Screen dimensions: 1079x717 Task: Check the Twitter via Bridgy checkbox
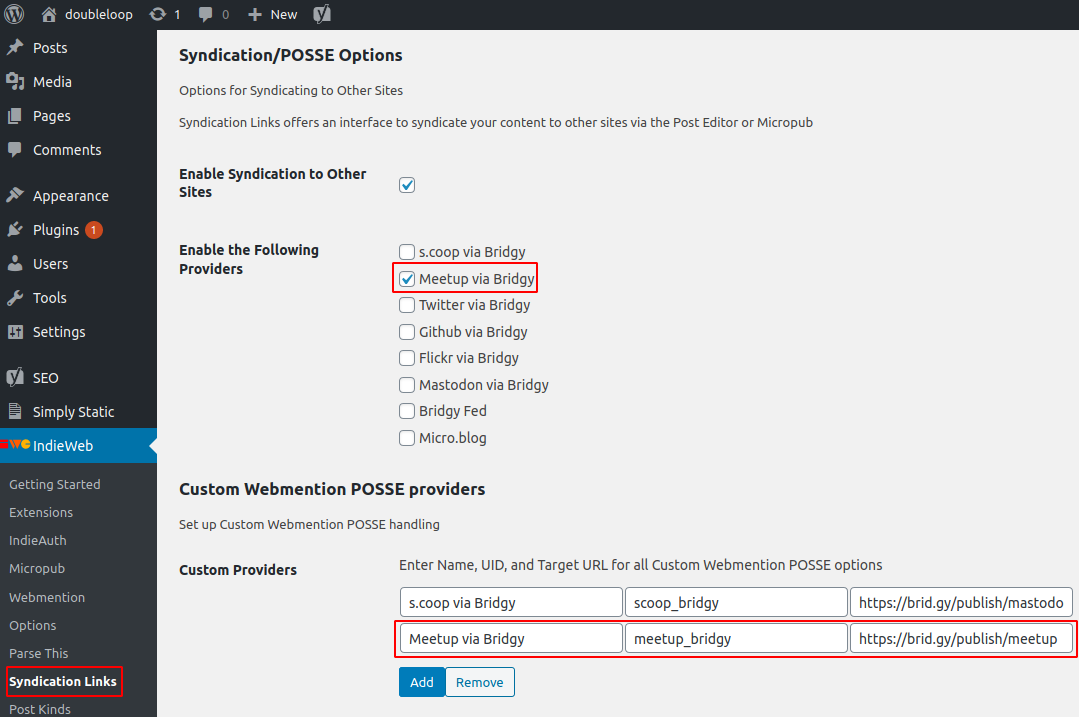pyautogui.click(x=407, y=305)
